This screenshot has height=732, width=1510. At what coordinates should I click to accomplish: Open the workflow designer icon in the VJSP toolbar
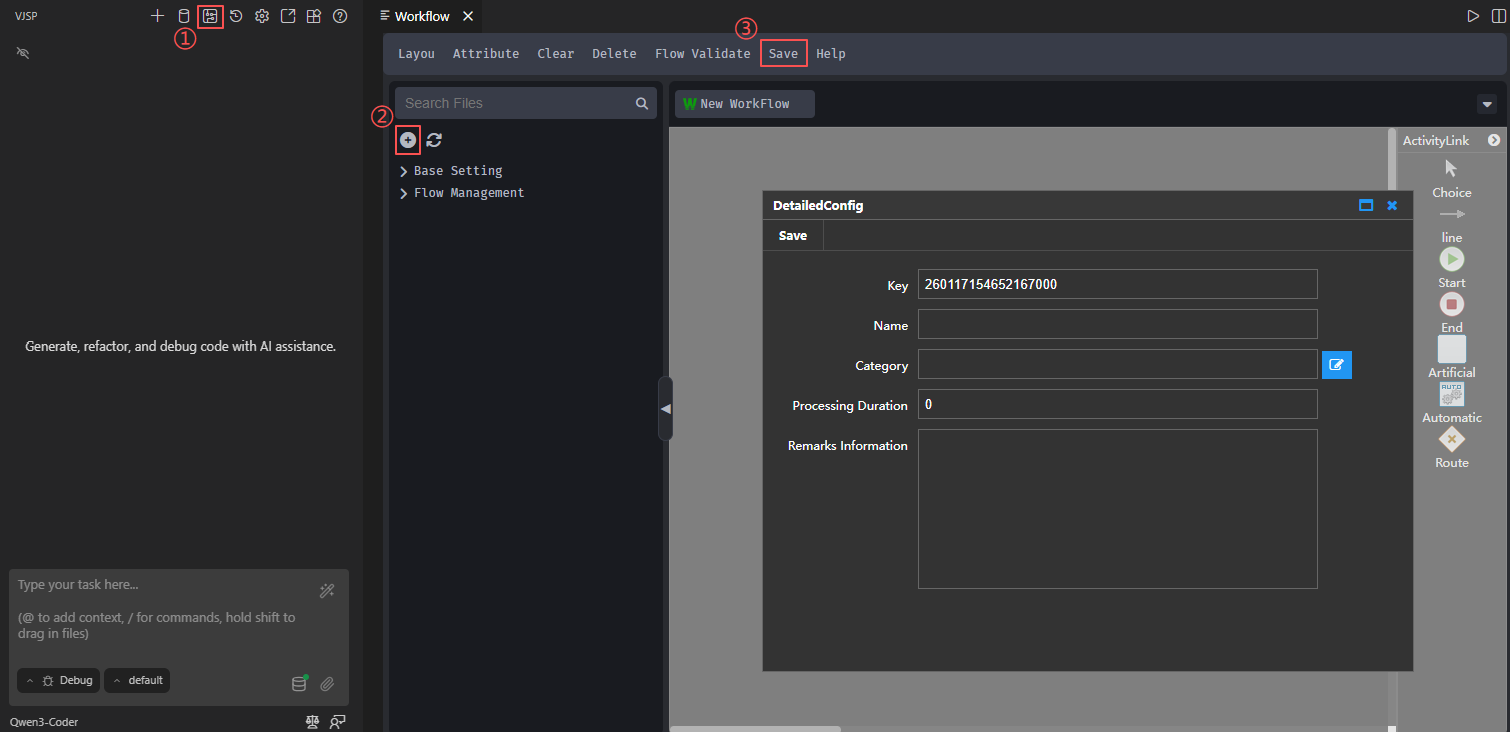[210, 16]
